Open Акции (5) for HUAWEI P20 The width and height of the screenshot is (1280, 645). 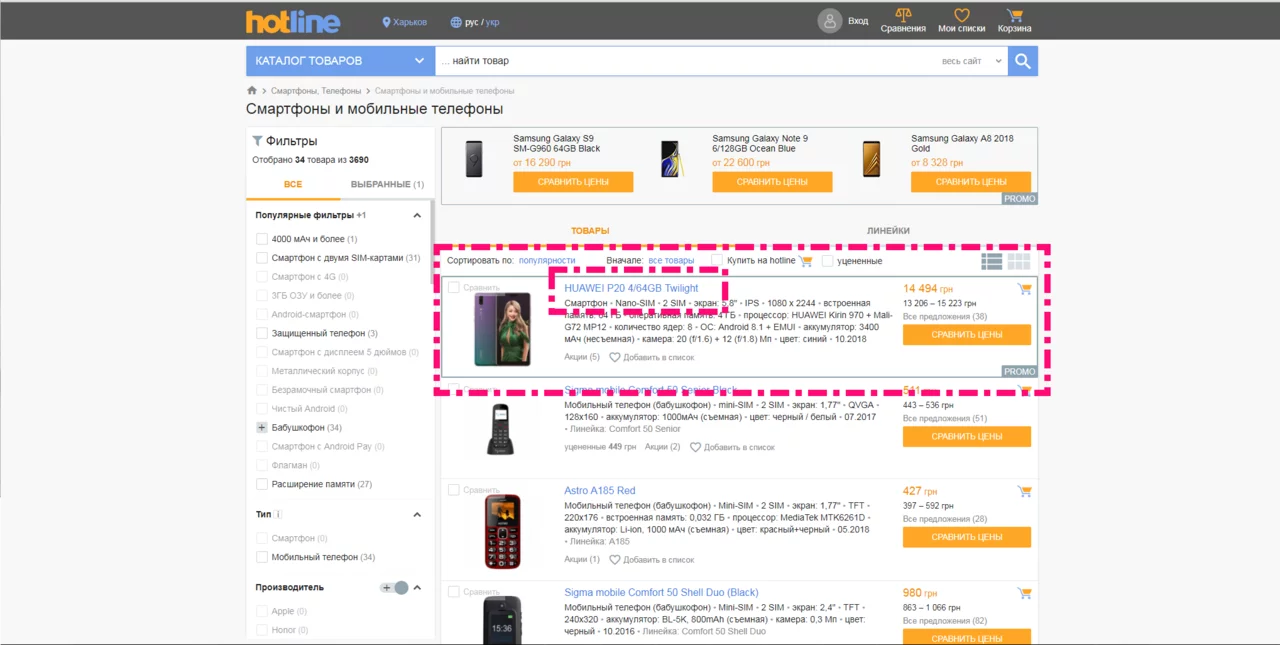coord(582,357)
